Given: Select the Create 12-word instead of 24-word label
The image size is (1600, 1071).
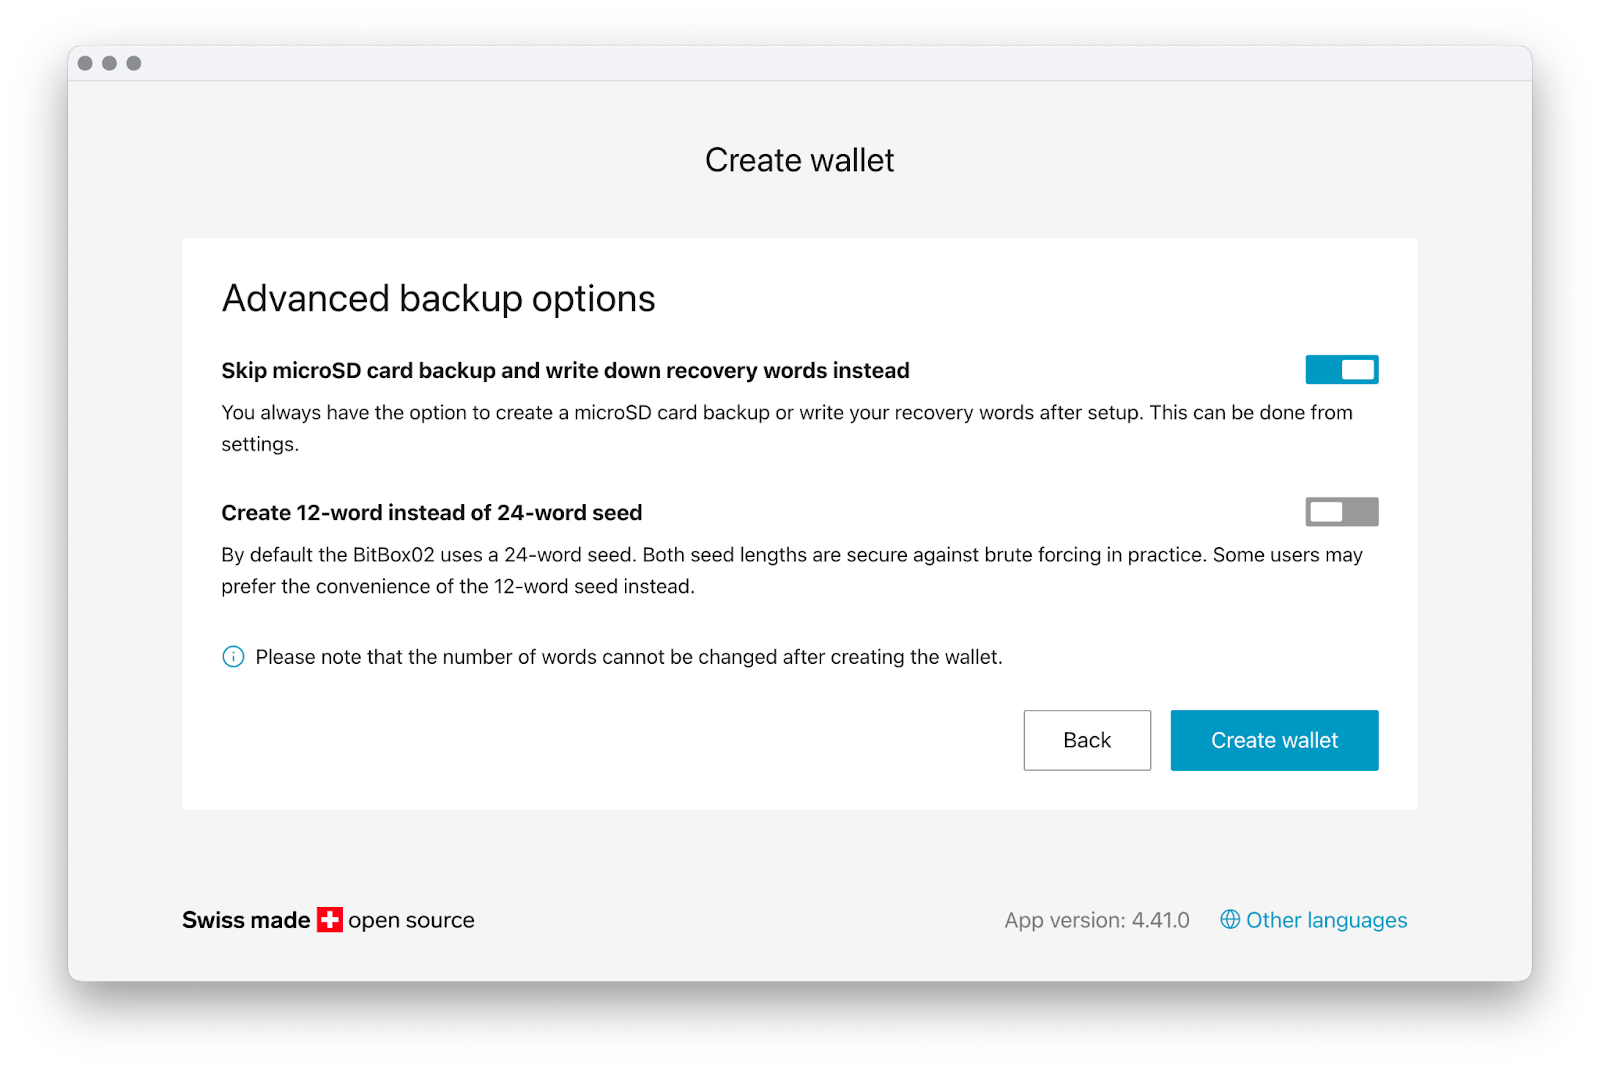Looking at the screenshot, I should tap(431, 513).
